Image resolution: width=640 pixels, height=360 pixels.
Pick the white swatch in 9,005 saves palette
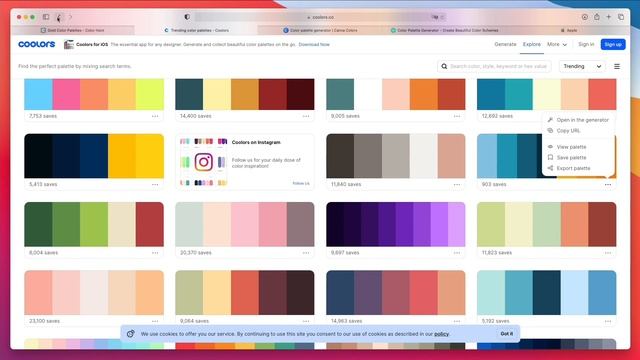(368, 94)
